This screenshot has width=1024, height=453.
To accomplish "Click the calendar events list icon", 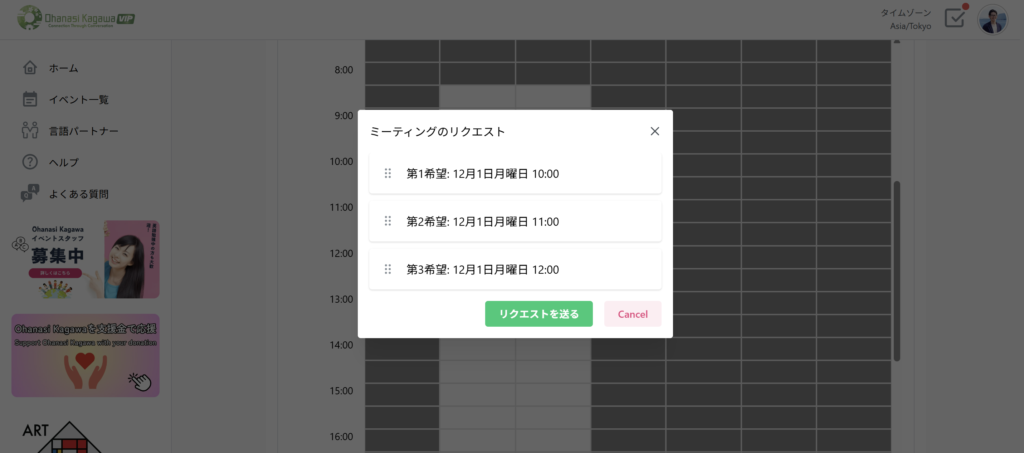I will click(x=30, y=99).
